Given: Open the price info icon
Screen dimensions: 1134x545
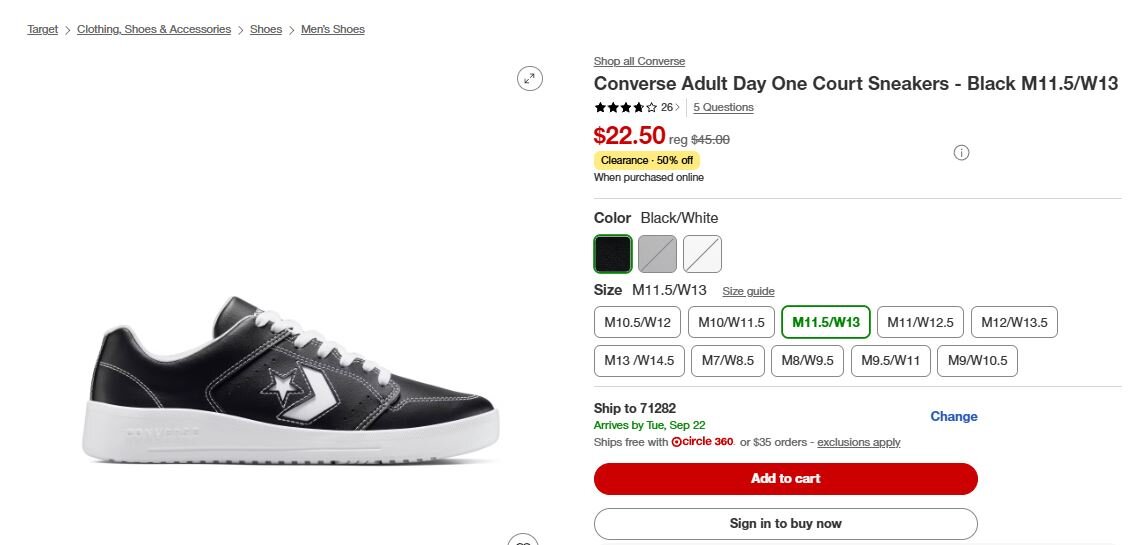Looking at the screenshot, I should 961,153.
